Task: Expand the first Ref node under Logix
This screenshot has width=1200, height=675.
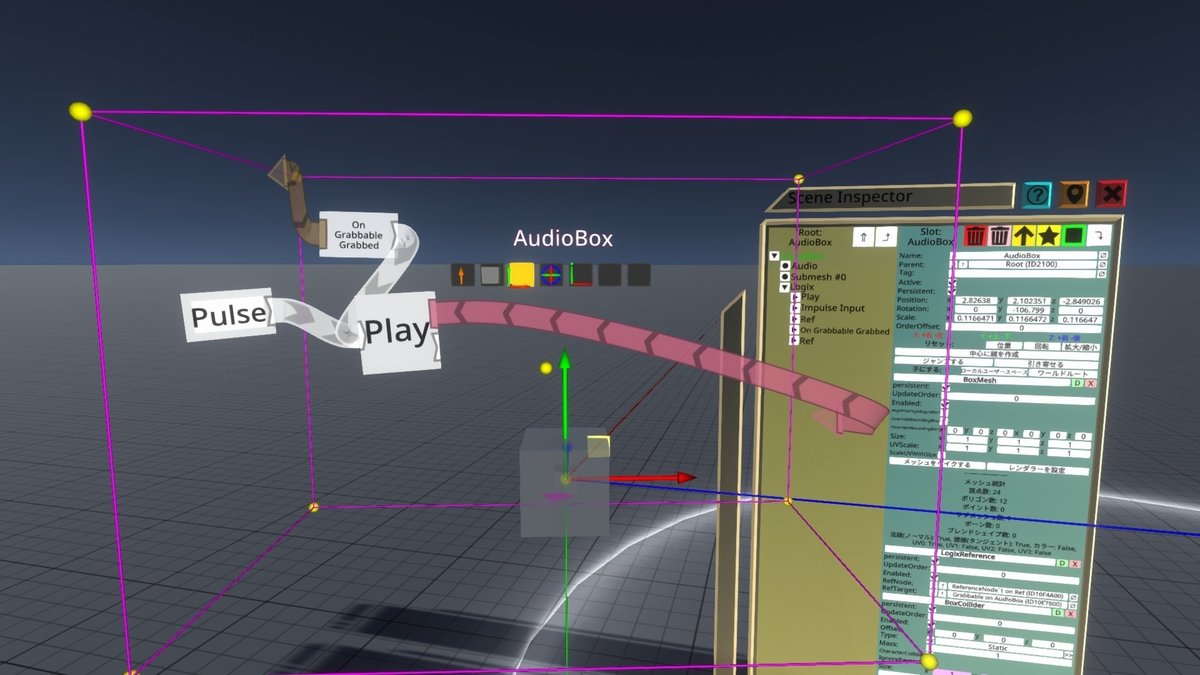Action: (x=795, y=319)
